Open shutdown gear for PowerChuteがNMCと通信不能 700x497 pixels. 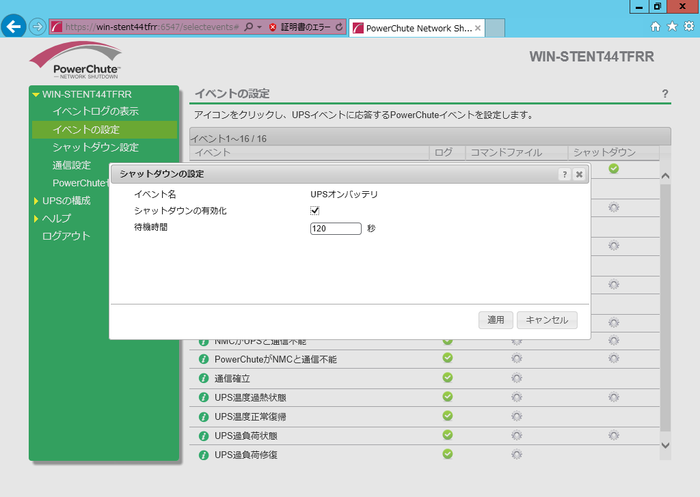tap(614, 359)
